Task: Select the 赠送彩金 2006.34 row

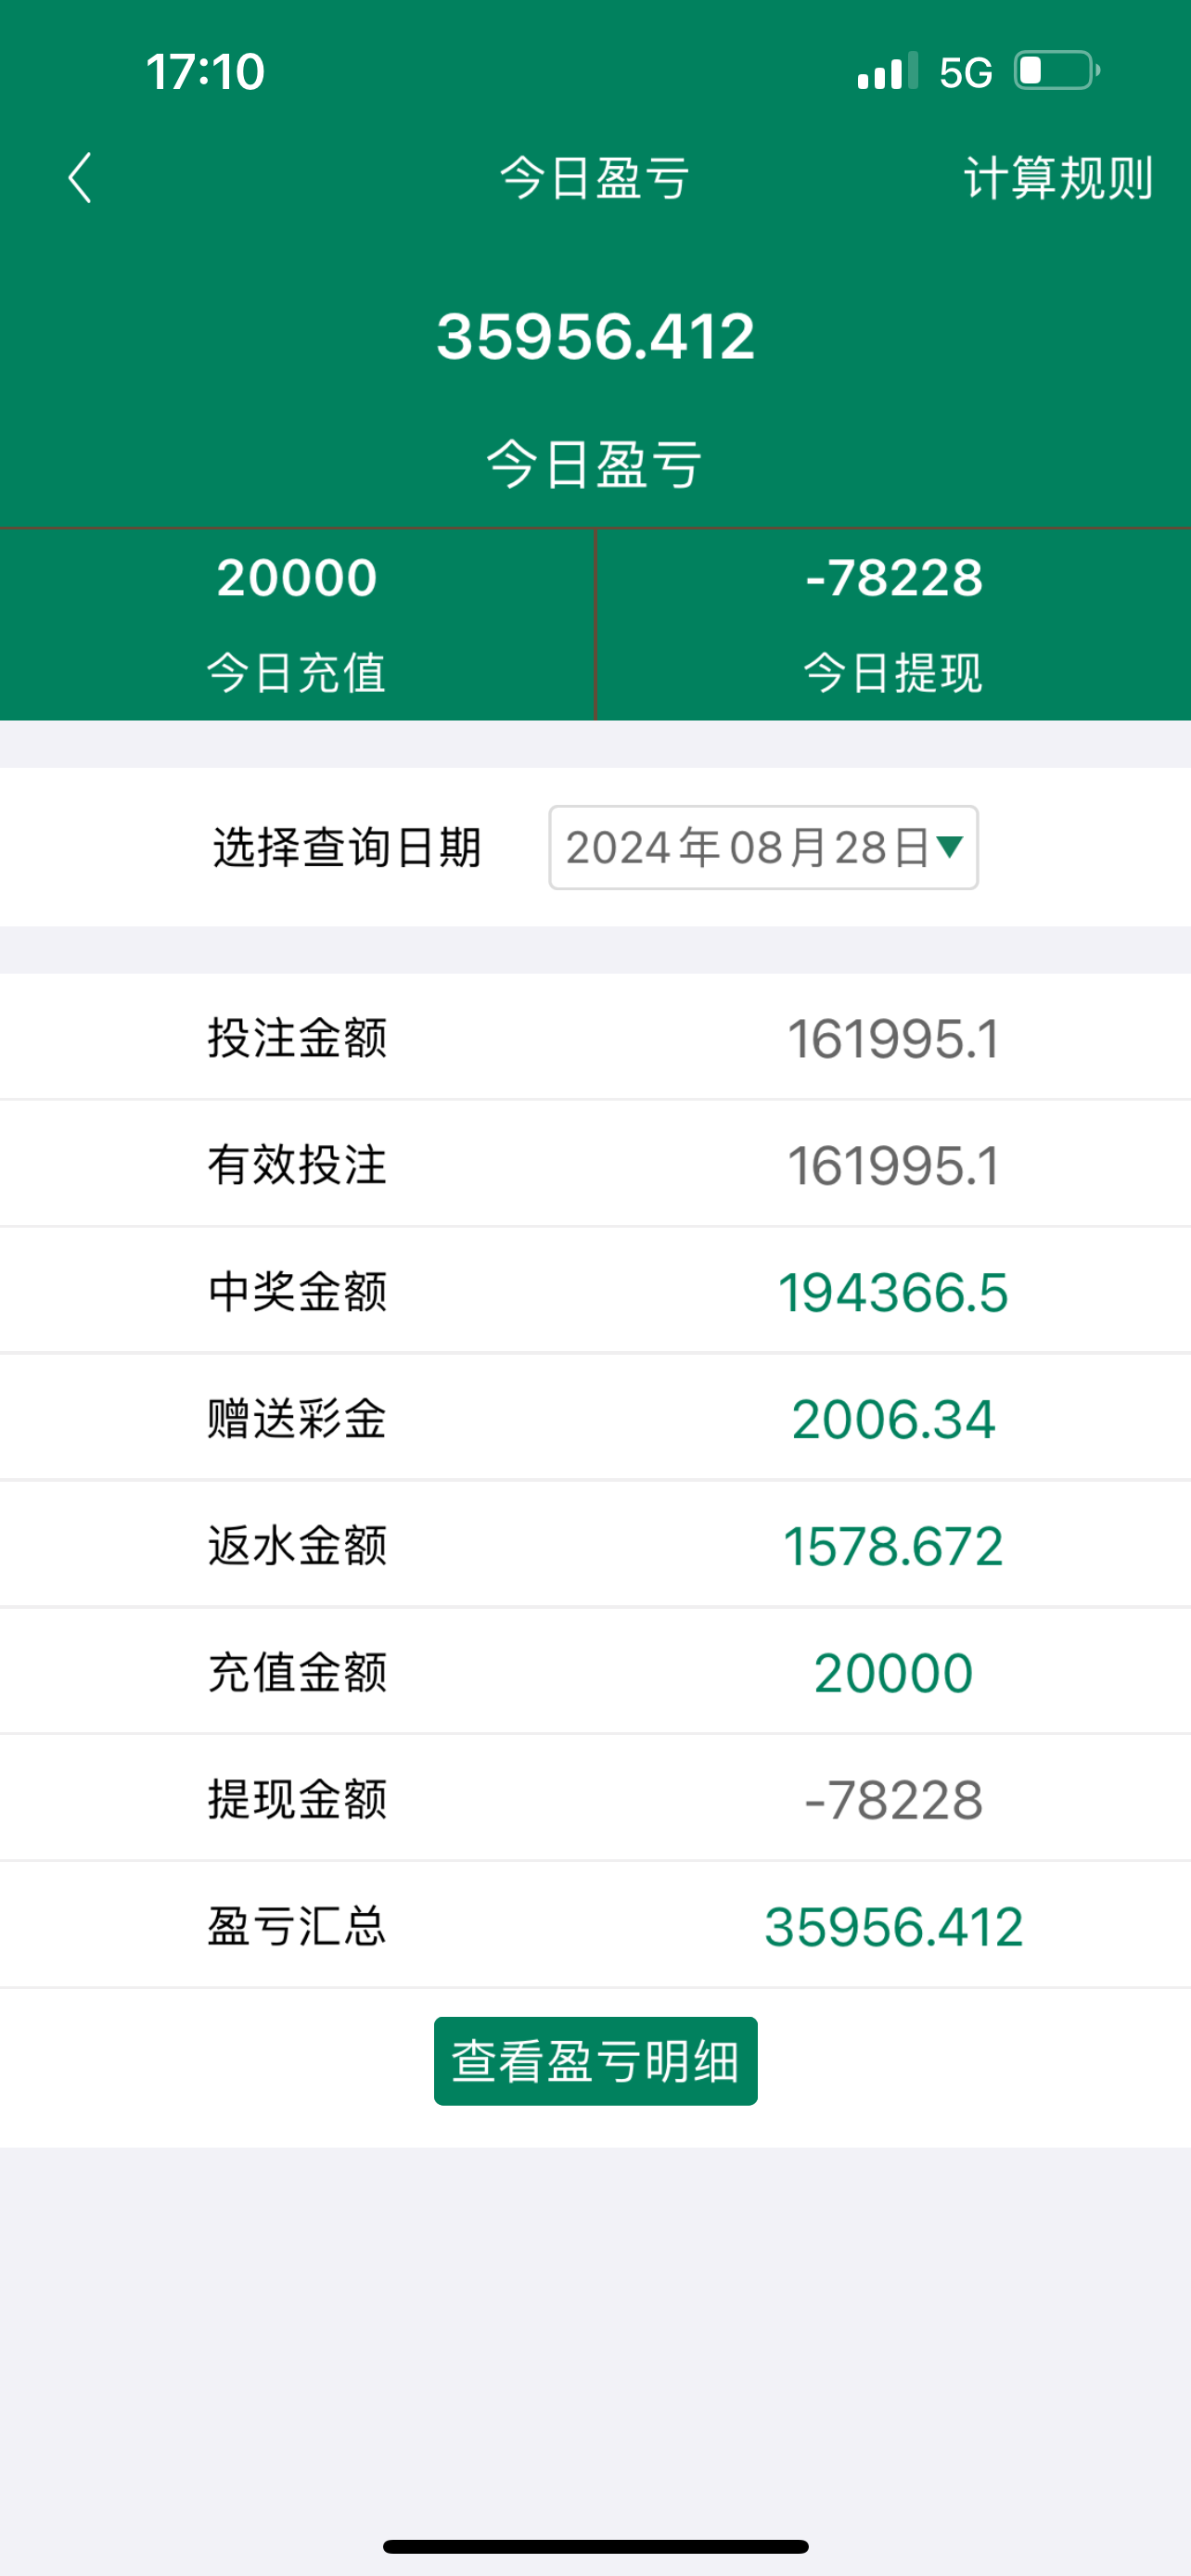Action: 595,1419
